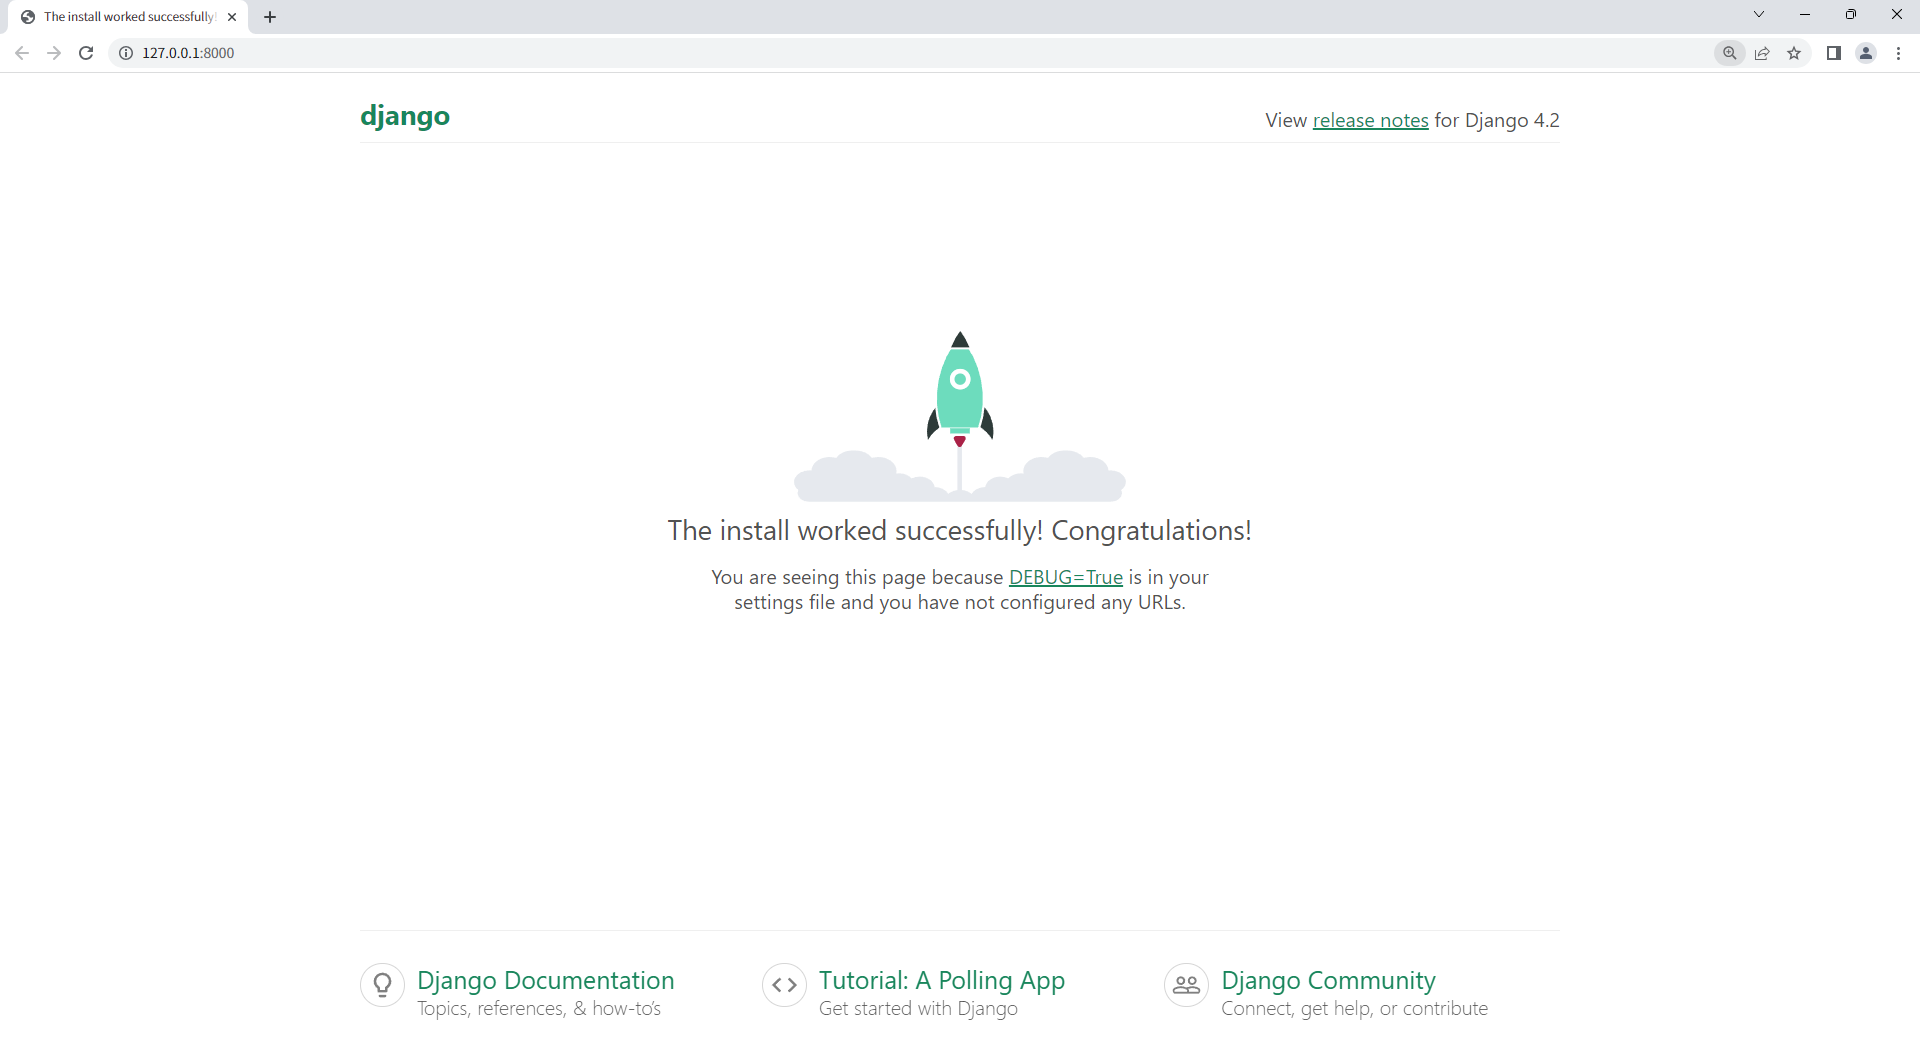Go forward to the next page
Screen dimensions: 1920x1050
(54, 53)
